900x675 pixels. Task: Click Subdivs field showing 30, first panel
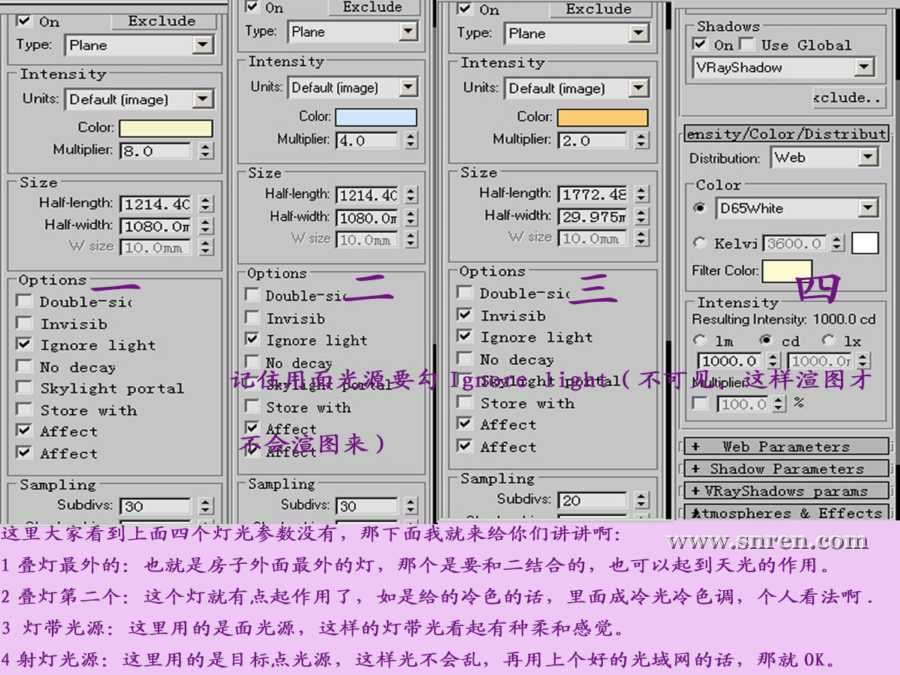click(155, 506)
